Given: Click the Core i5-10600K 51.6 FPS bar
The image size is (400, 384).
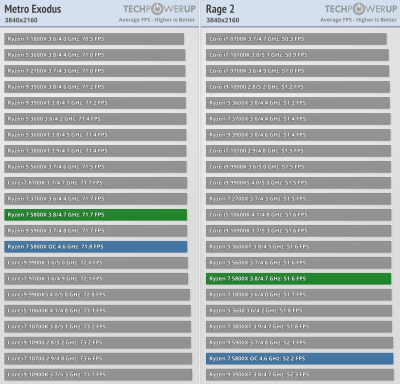Looking at the screenshot, I should (298, 215).
